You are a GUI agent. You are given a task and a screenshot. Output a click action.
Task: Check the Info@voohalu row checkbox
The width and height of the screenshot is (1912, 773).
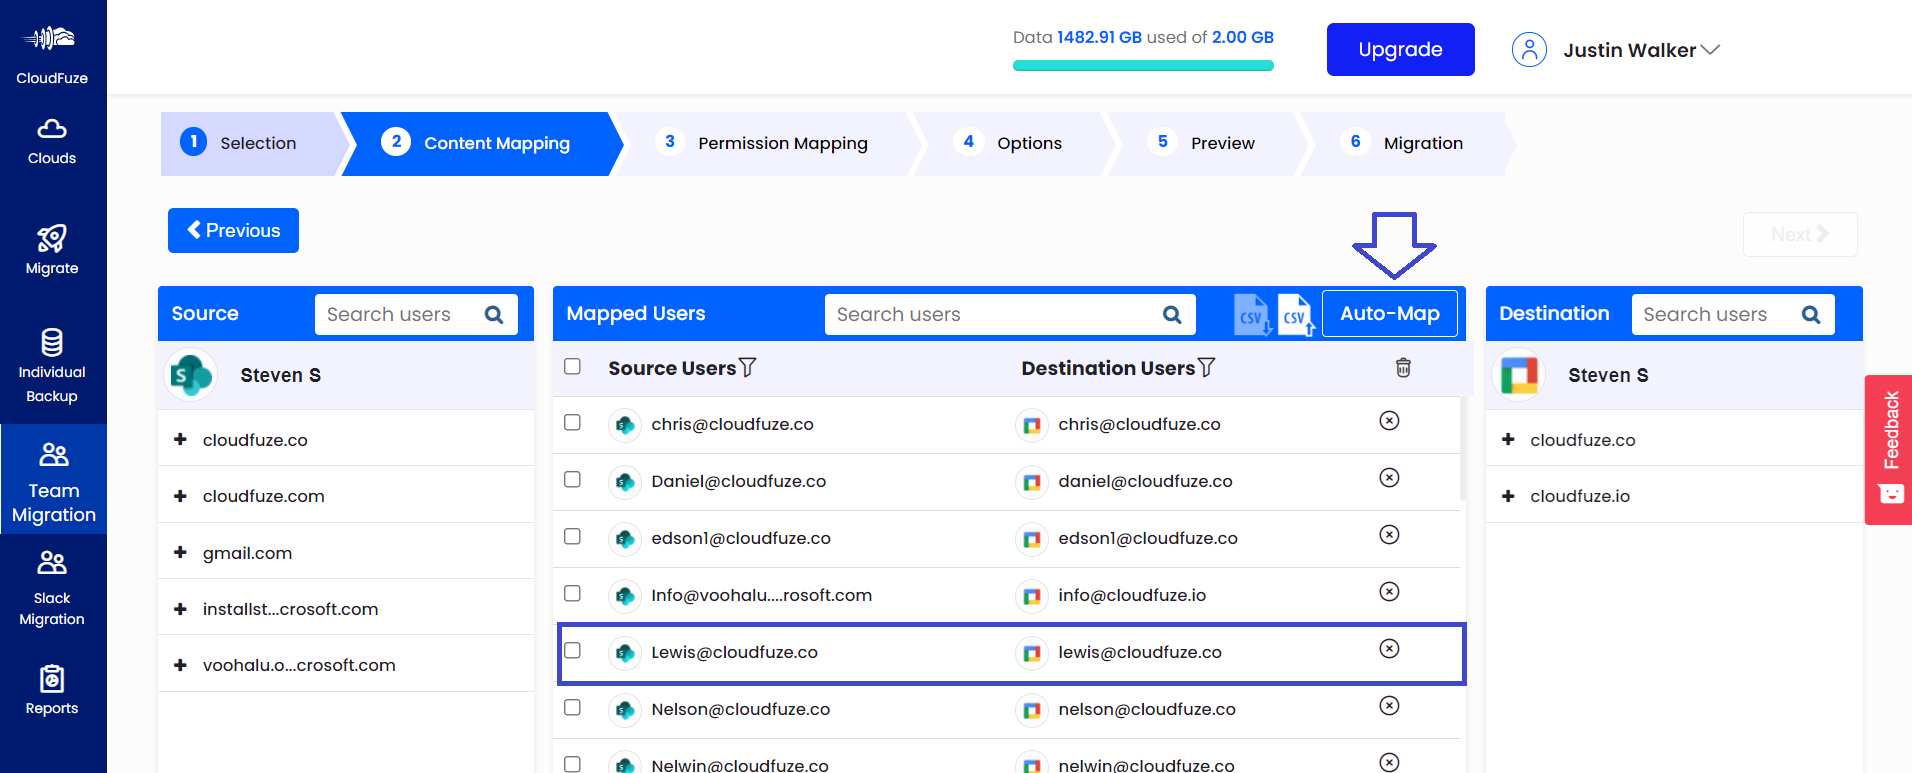tap(572, 593)
